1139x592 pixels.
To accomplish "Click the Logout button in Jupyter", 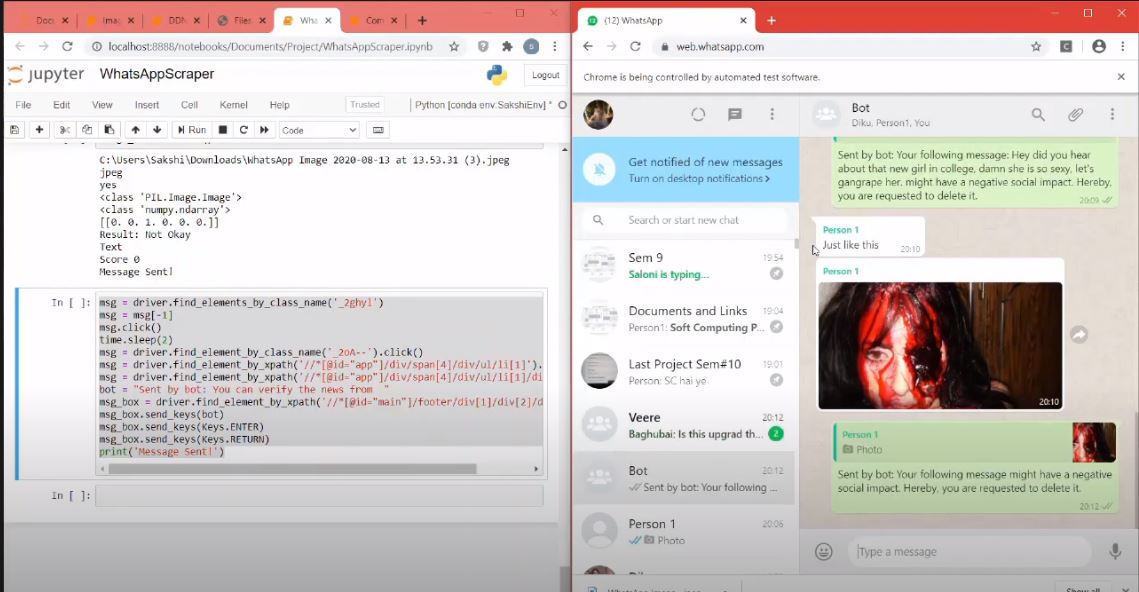I will (546, 75).
